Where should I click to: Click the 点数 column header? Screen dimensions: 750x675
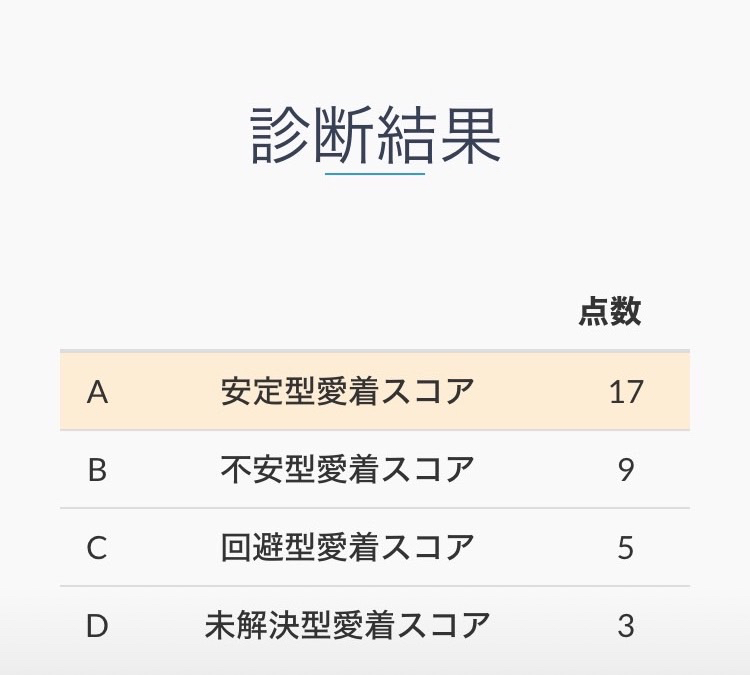(x=610, y=313)
